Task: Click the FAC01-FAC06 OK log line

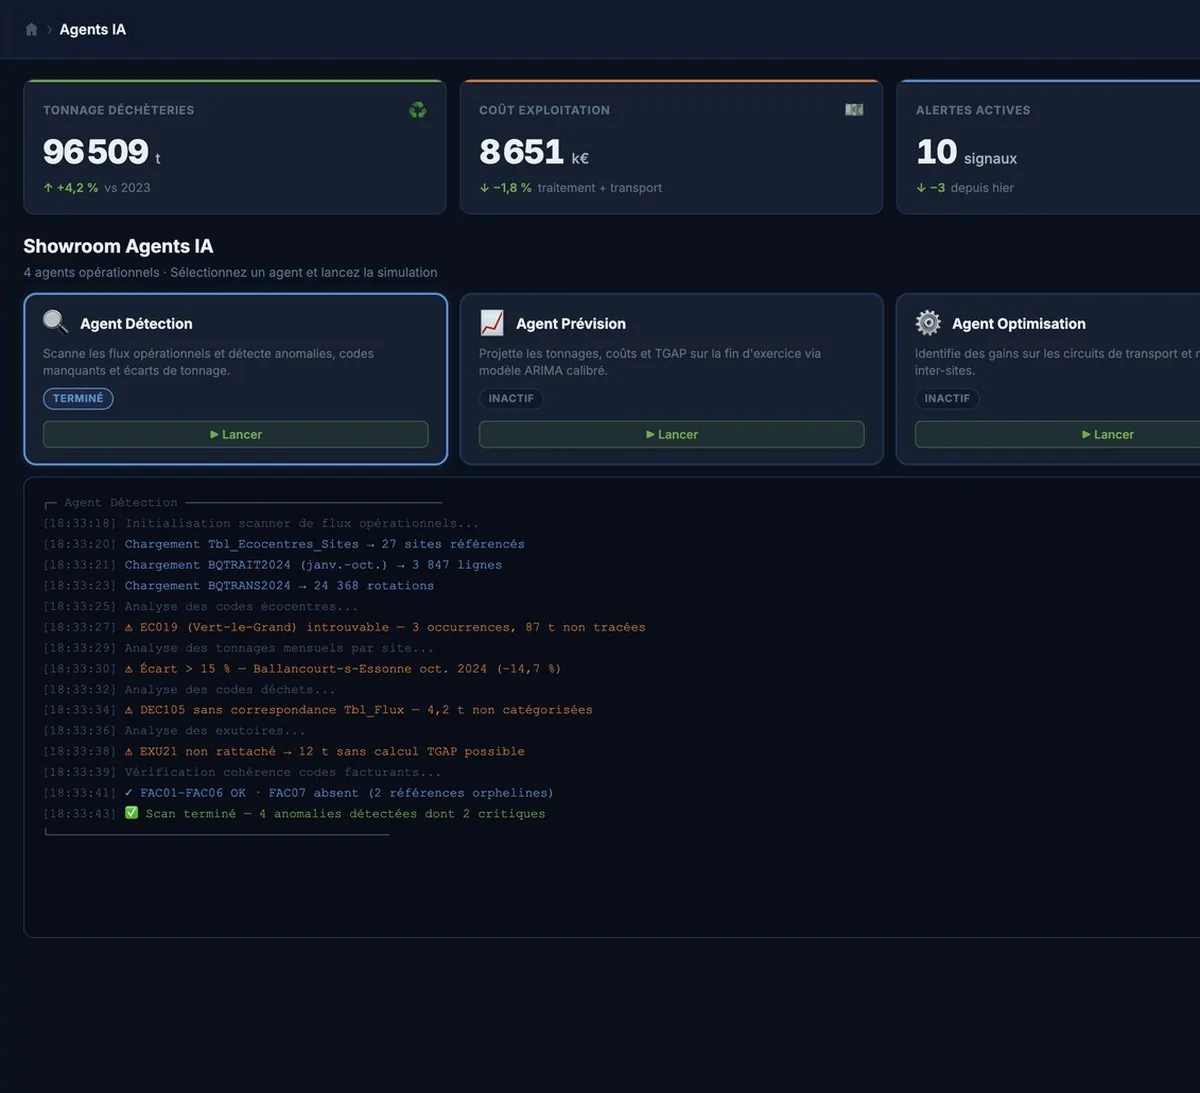Action: (x=298, y=793)
